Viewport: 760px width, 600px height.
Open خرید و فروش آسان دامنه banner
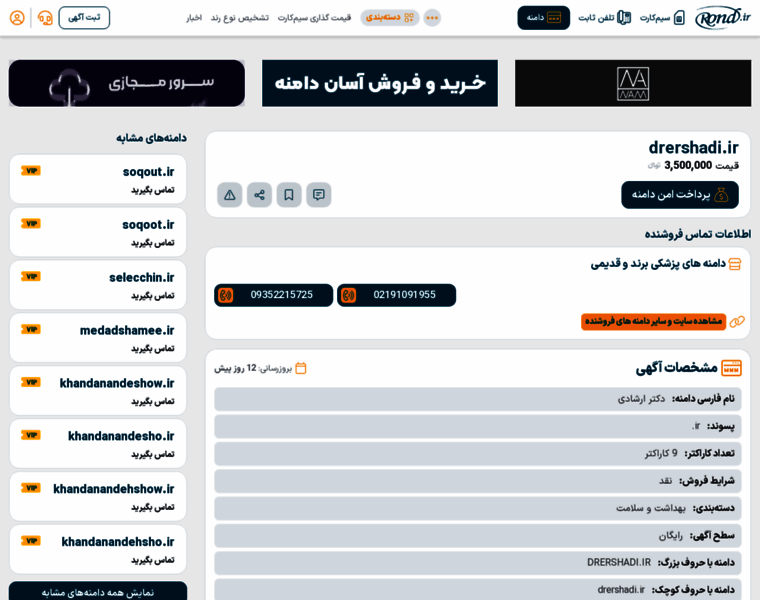(x=380, y=83)
